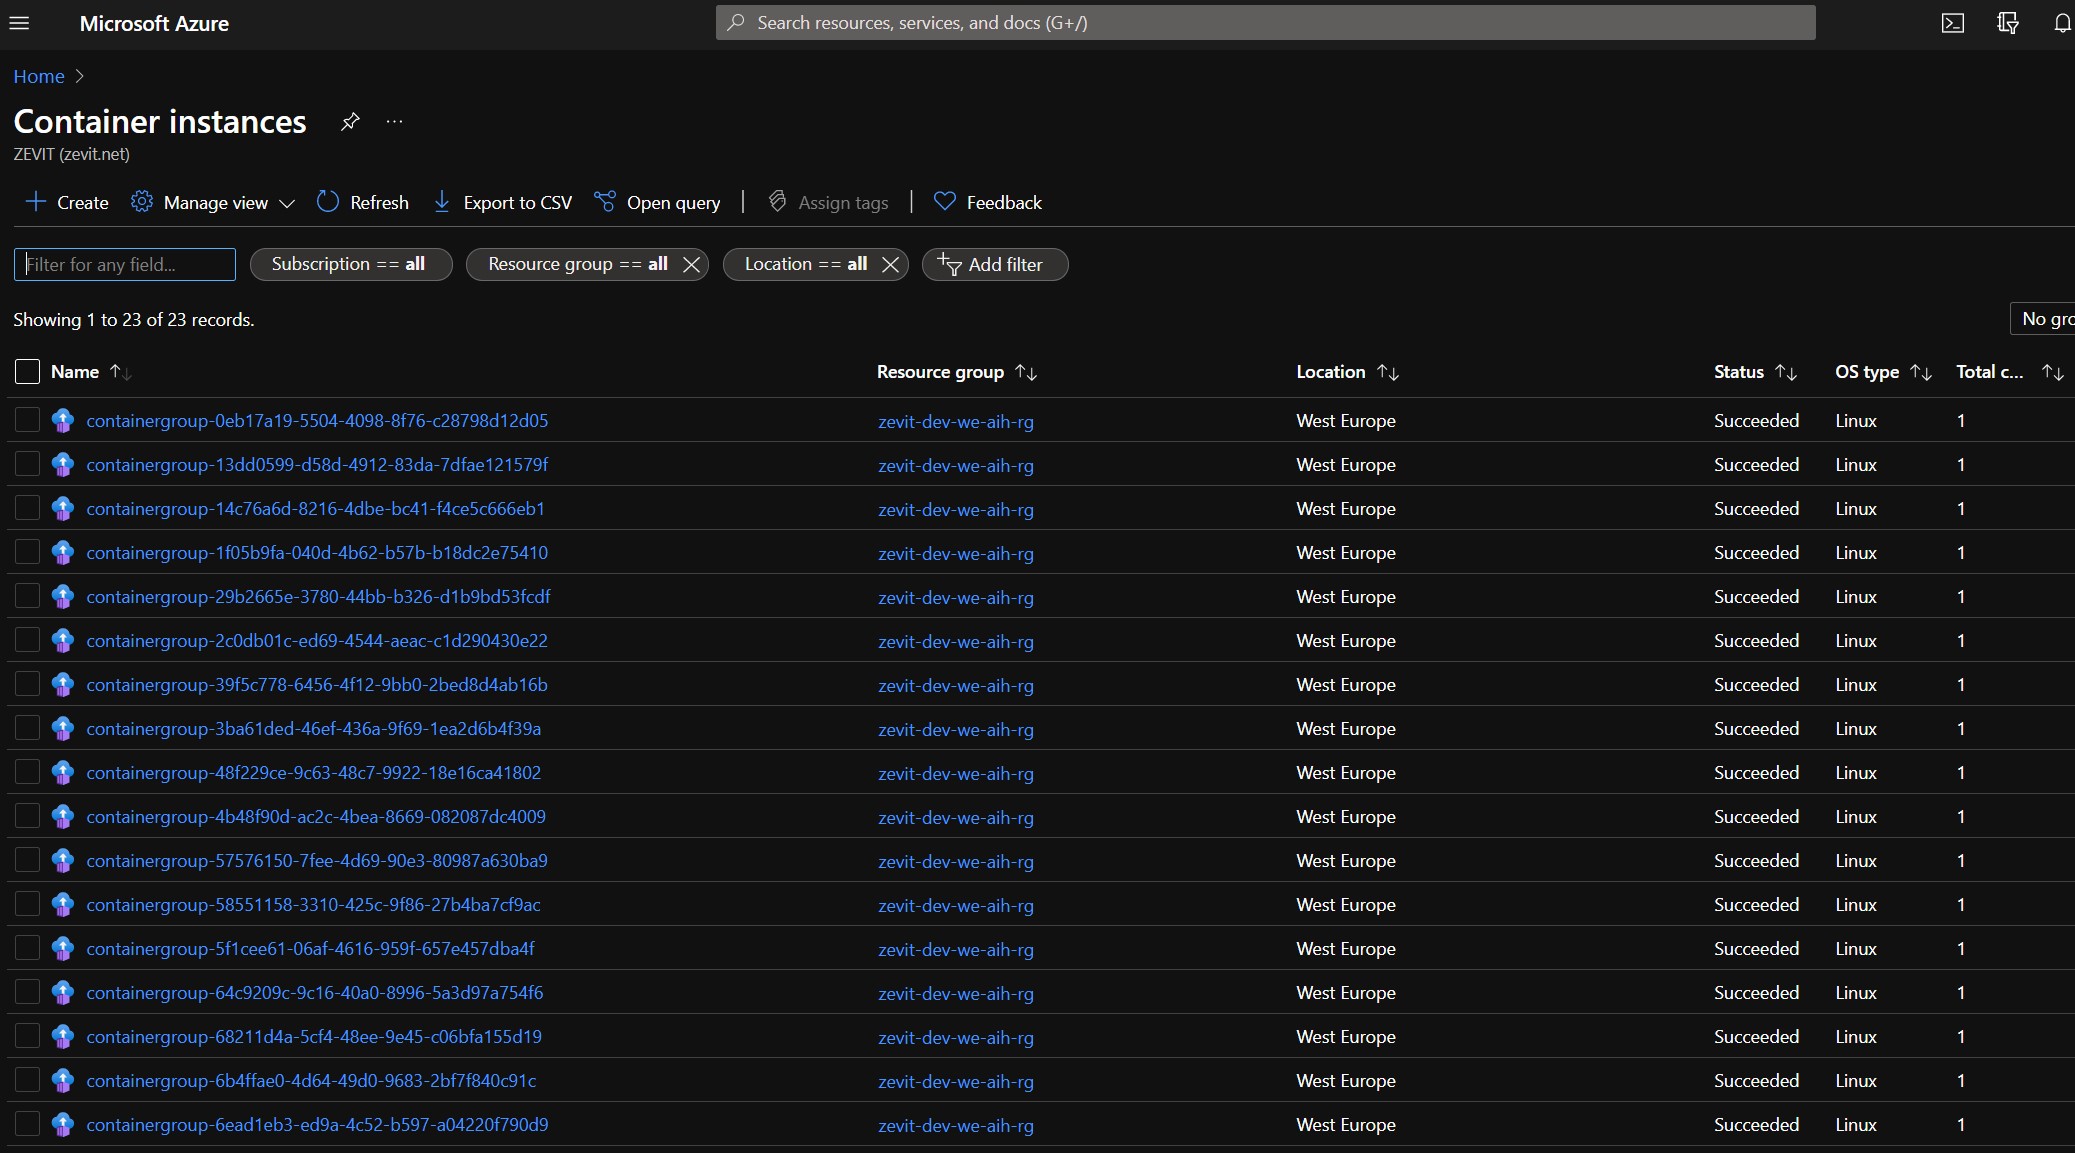Export the list to CSV
The height and width of the screenshot is (1153, 2075).
point(503,203)
